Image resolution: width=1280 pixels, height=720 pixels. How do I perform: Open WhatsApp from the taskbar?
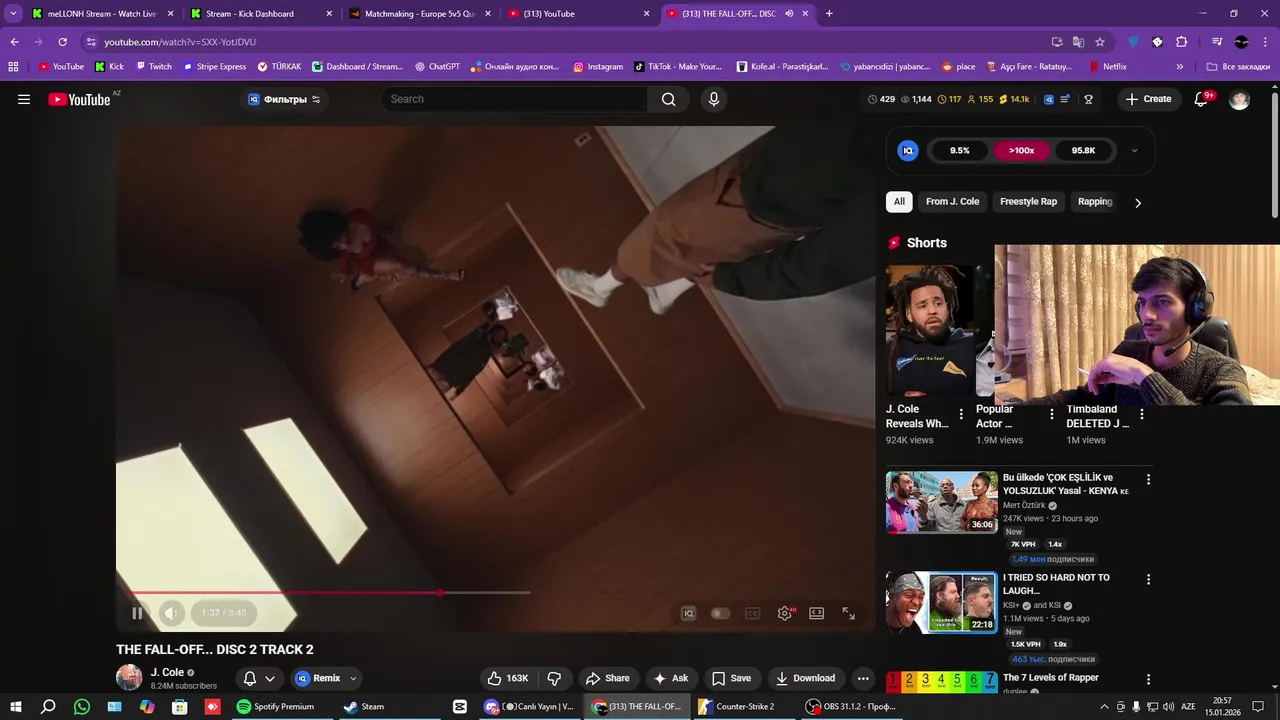click(82, 706)
